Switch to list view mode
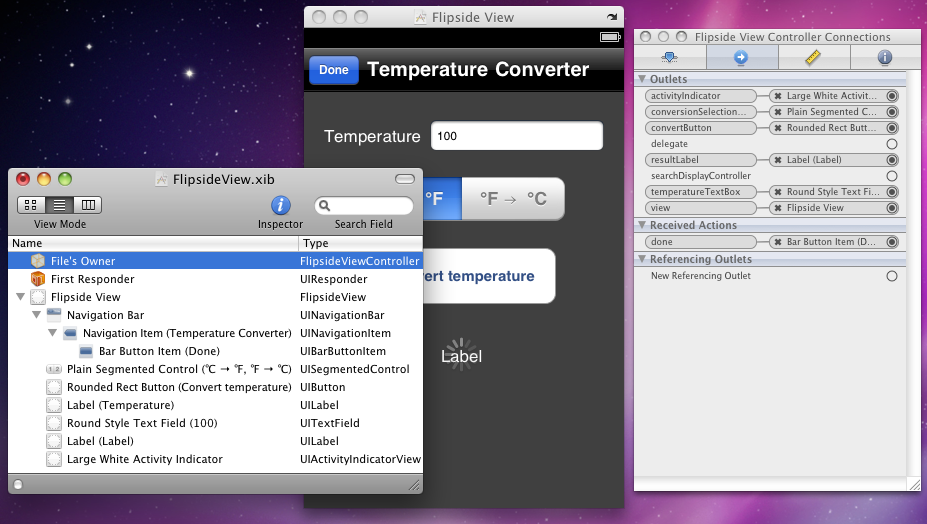 click(59, 205)
